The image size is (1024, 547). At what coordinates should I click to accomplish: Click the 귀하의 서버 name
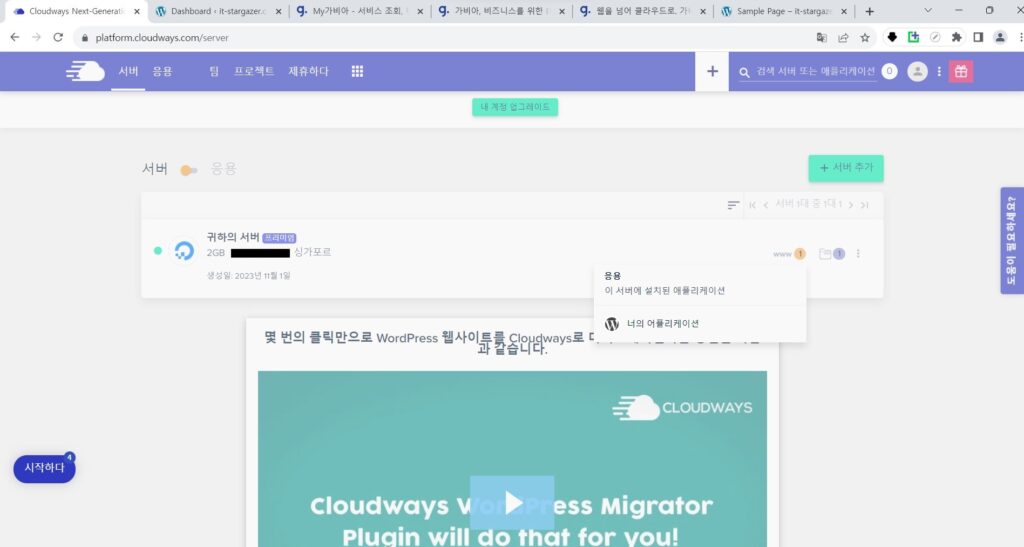233,237
